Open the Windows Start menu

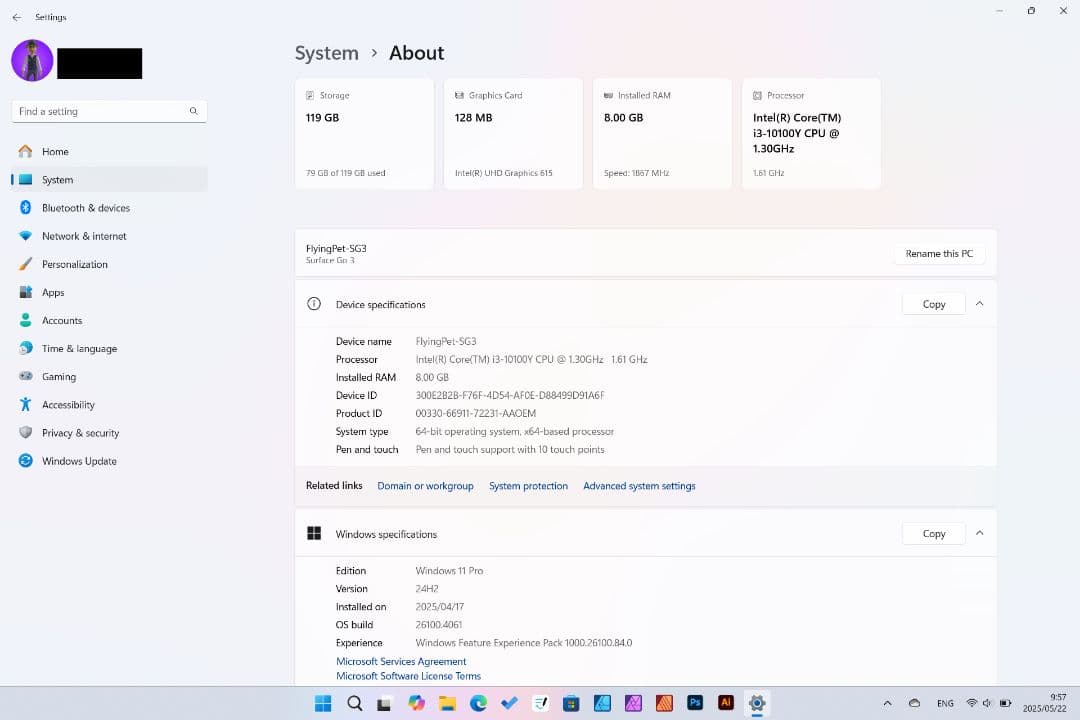(x=323, y=703)
